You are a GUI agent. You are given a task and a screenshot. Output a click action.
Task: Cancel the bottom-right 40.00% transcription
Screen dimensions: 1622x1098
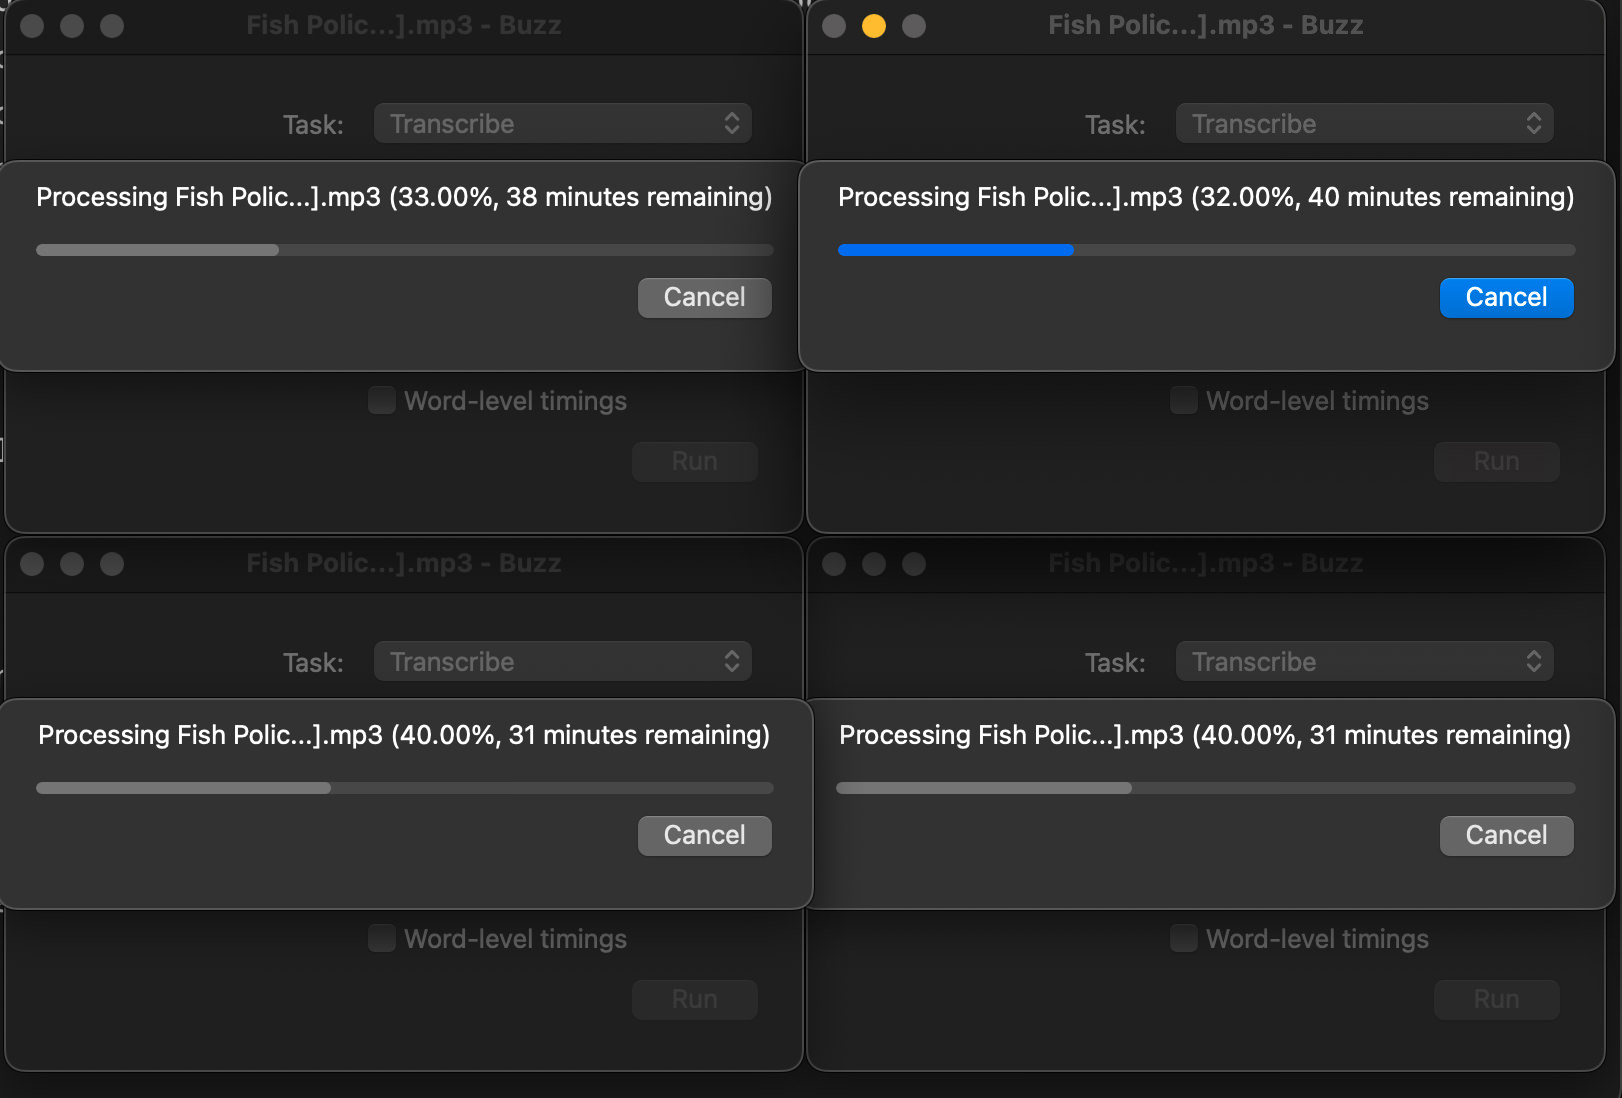pos(1506,835)
